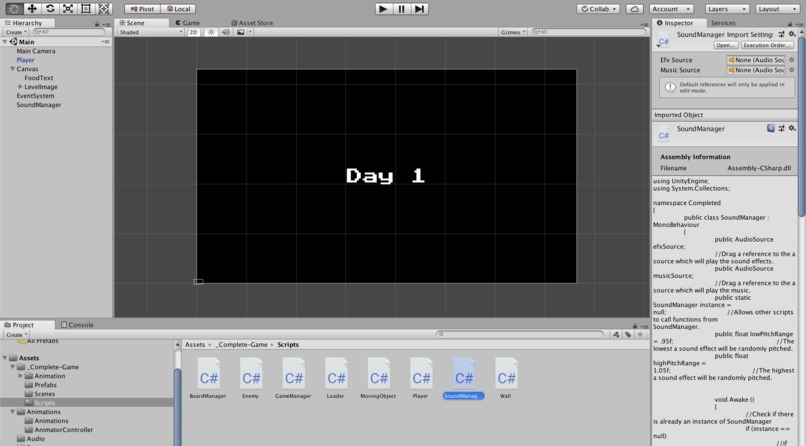Toggle Local handle rotation
The width and height of the screenshot is (806, 446).
tap(178, 9)
